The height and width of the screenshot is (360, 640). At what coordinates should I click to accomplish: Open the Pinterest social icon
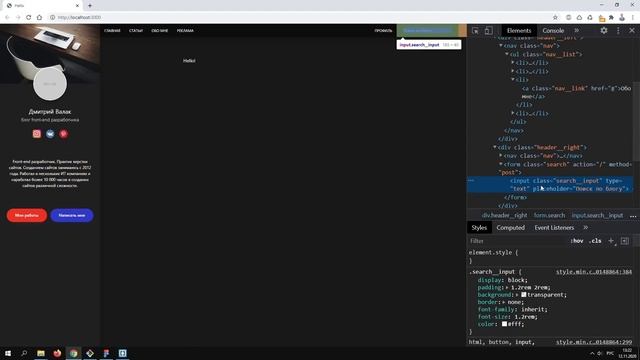pos(64,133)
